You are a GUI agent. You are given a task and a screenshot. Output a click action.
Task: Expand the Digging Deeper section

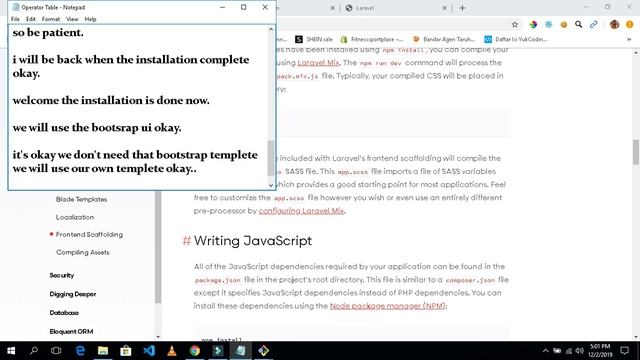[x=73, y=294]
